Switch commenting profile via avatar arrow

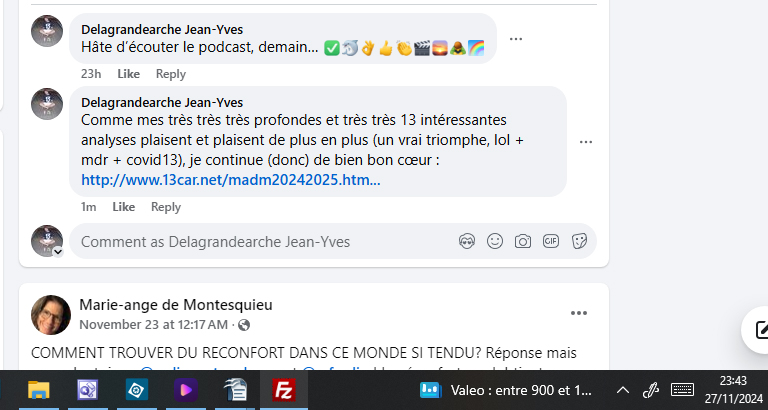(x=58, y=252)
